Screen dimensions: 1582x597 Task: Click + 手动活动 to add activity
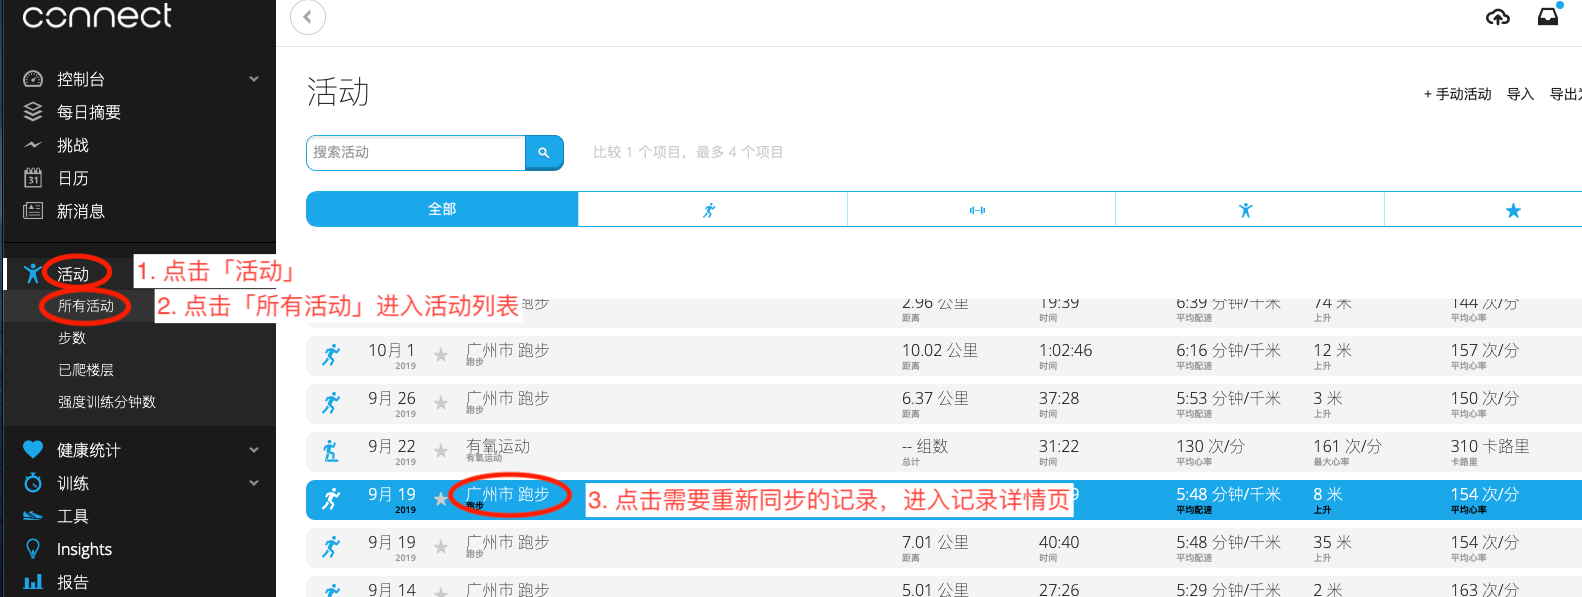[x=1457, y=94]
